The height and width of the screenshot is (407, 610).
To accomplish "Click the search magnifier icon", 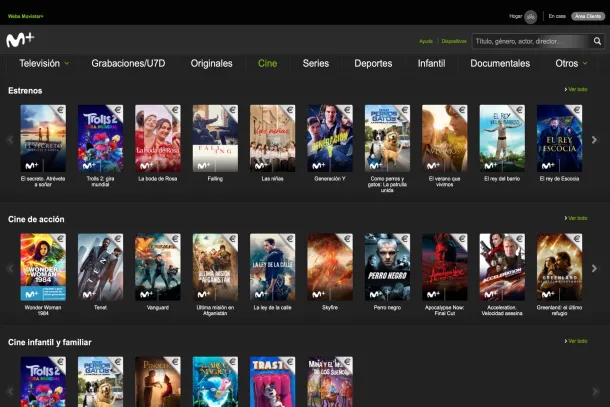I will pyautogui.click(x=598, y=42).
